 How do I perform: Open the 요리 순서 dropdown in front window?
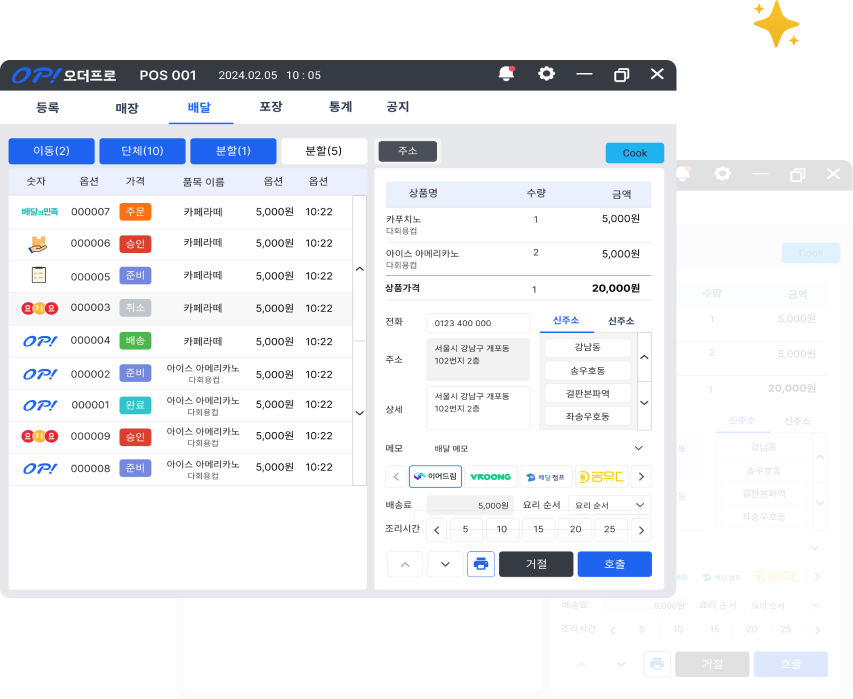609,506
